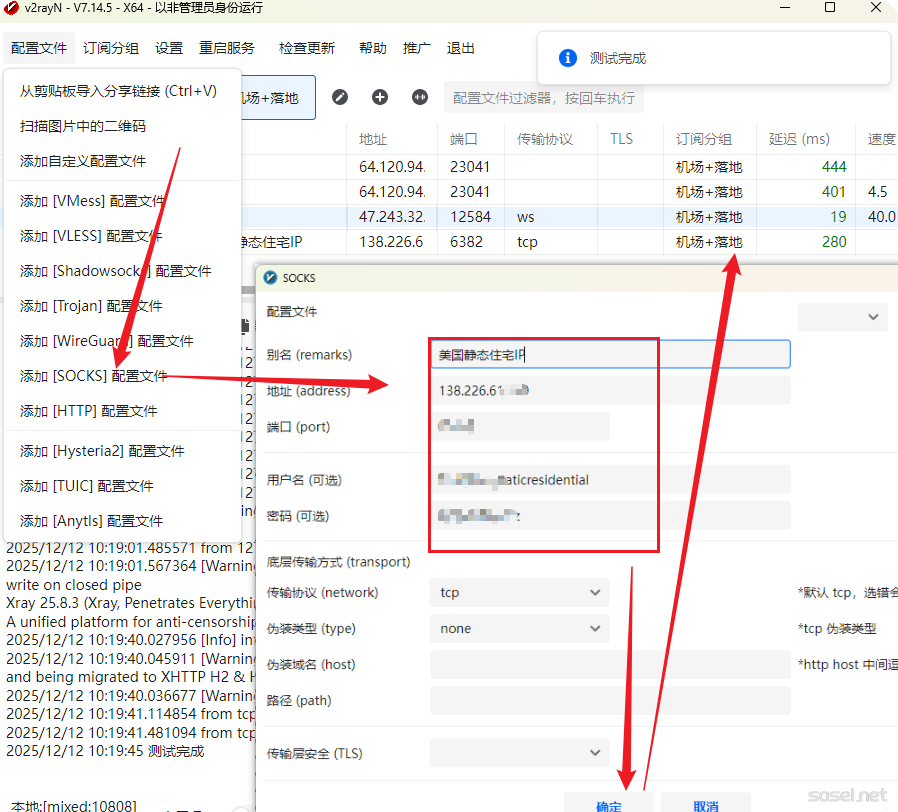Image resolution: width=898 pixels, height=812 pixels.
Task: Click the 别名 (remarks) text field
Action: coord(610,355)
